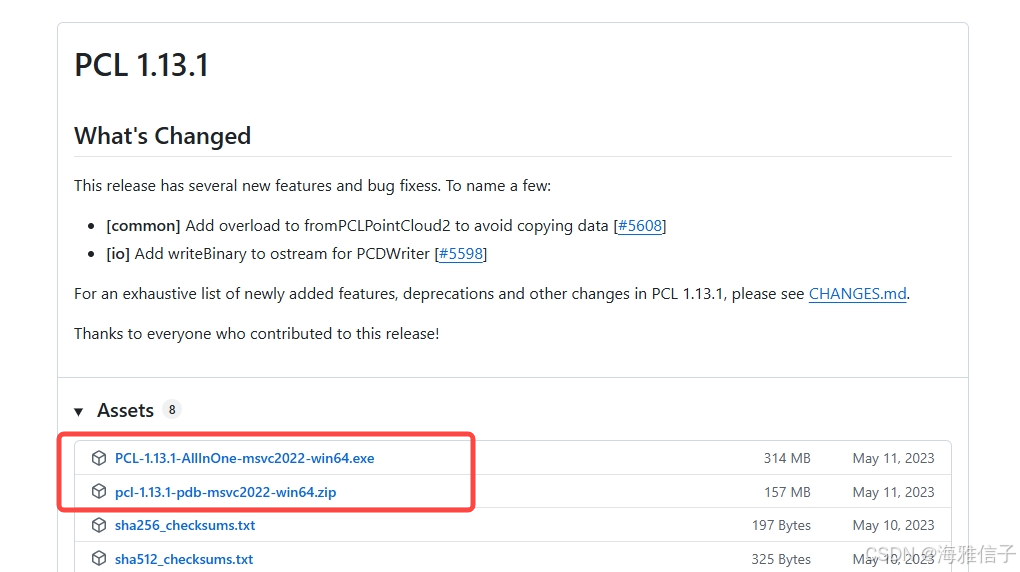Click the What's Changed heading
This screenshot has height=572, width=1020.
coord(163,136)
